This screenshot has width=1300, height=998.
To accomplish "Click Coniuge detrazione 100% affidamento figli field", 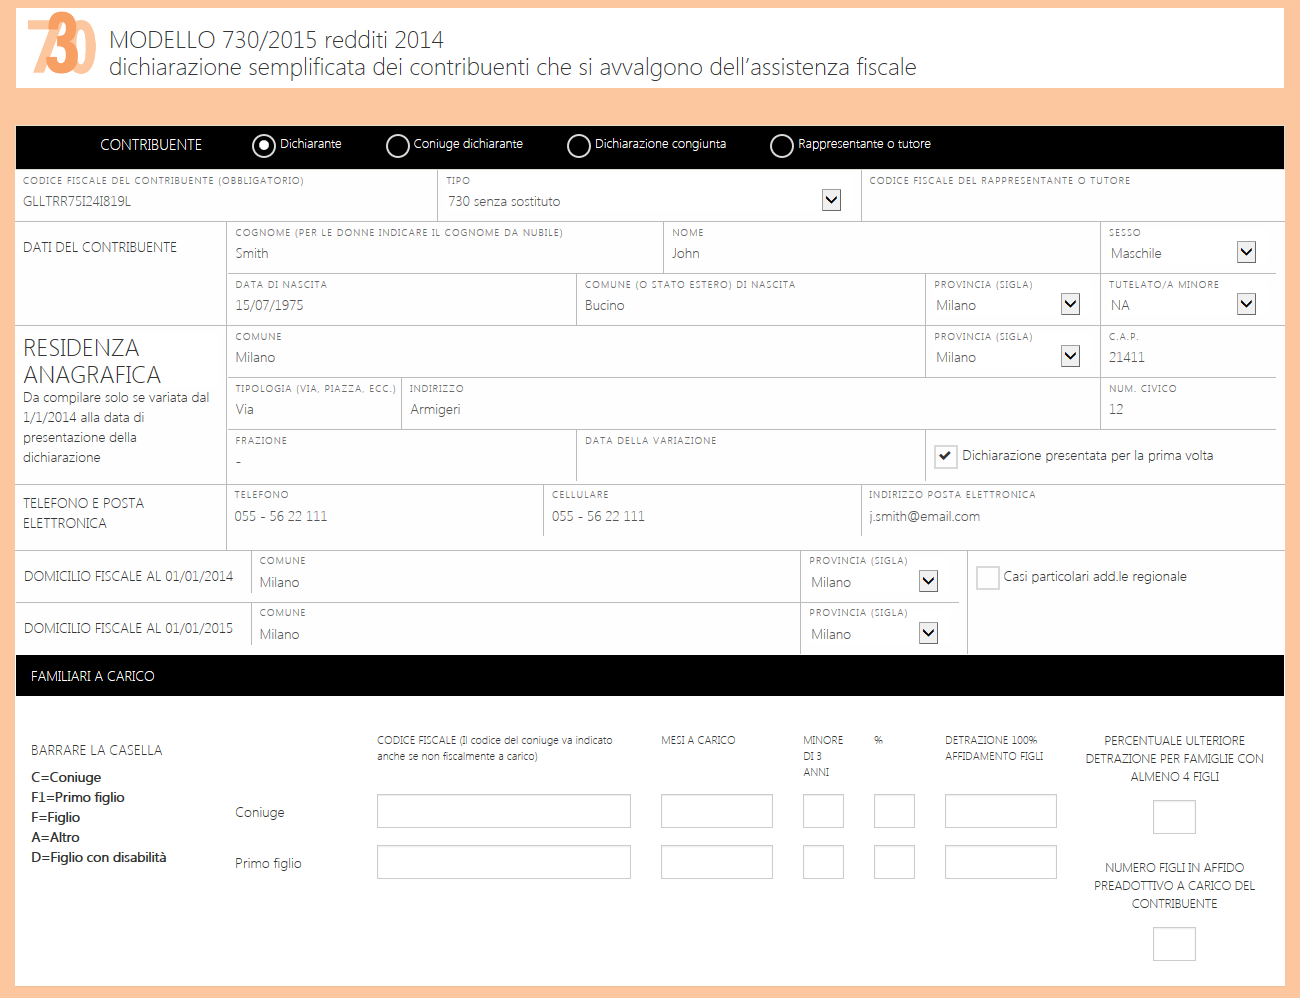I will coord(1001,811).
